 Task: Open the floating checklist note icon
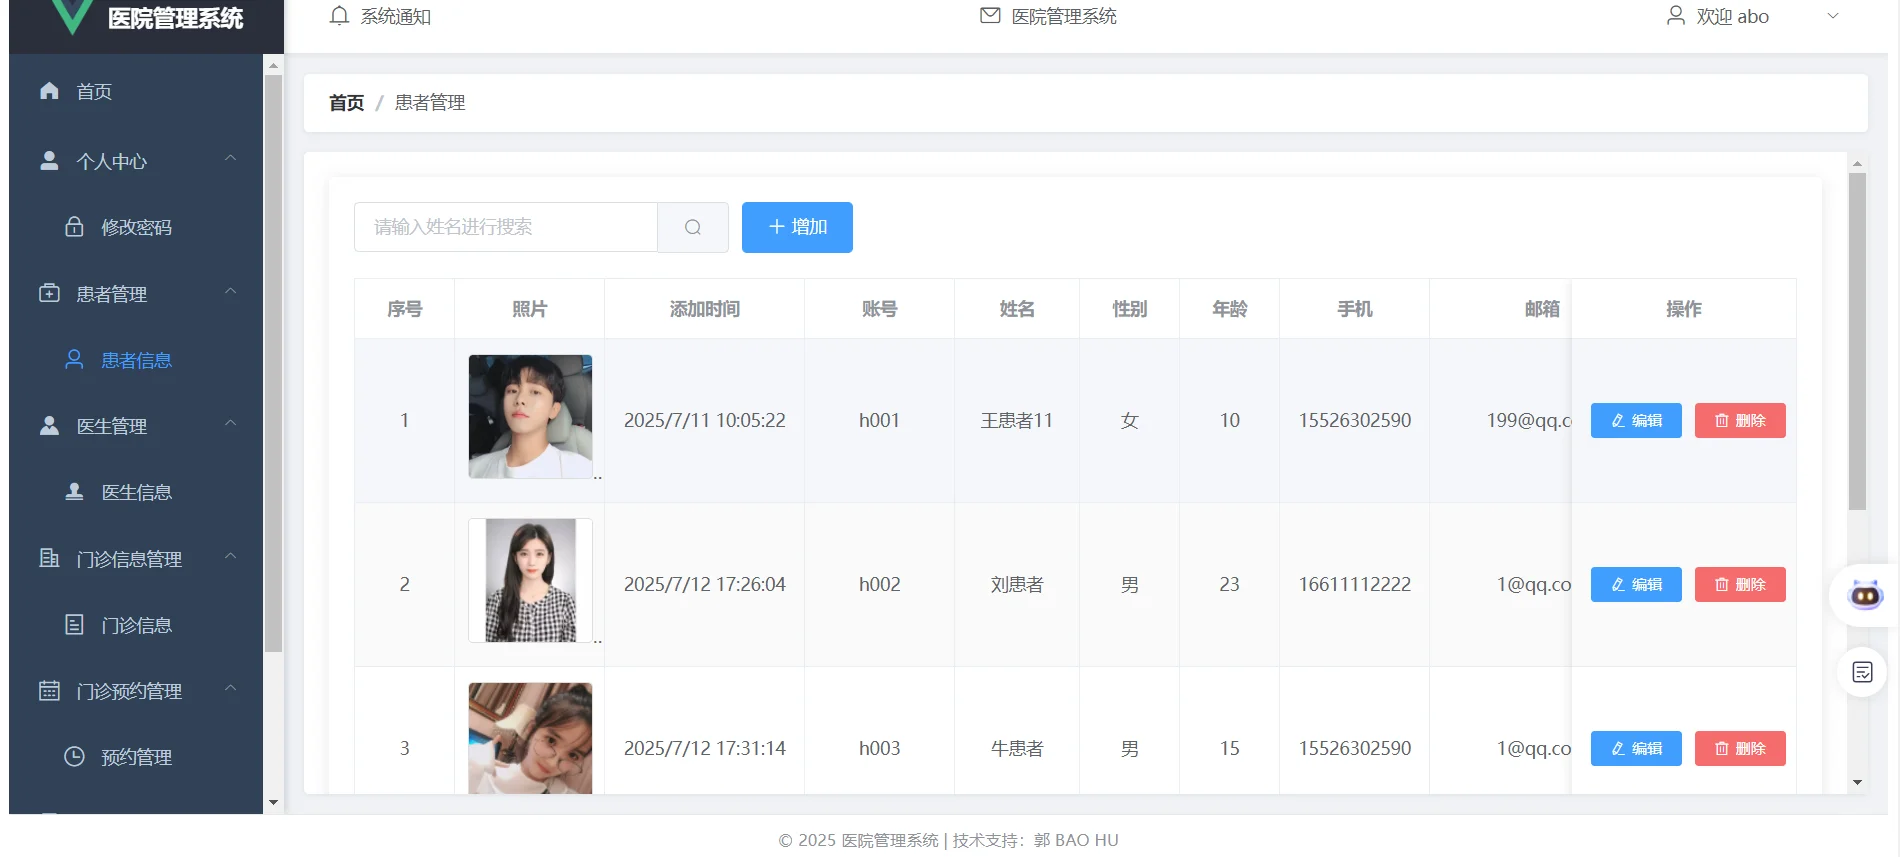[x=1862, y=672]
